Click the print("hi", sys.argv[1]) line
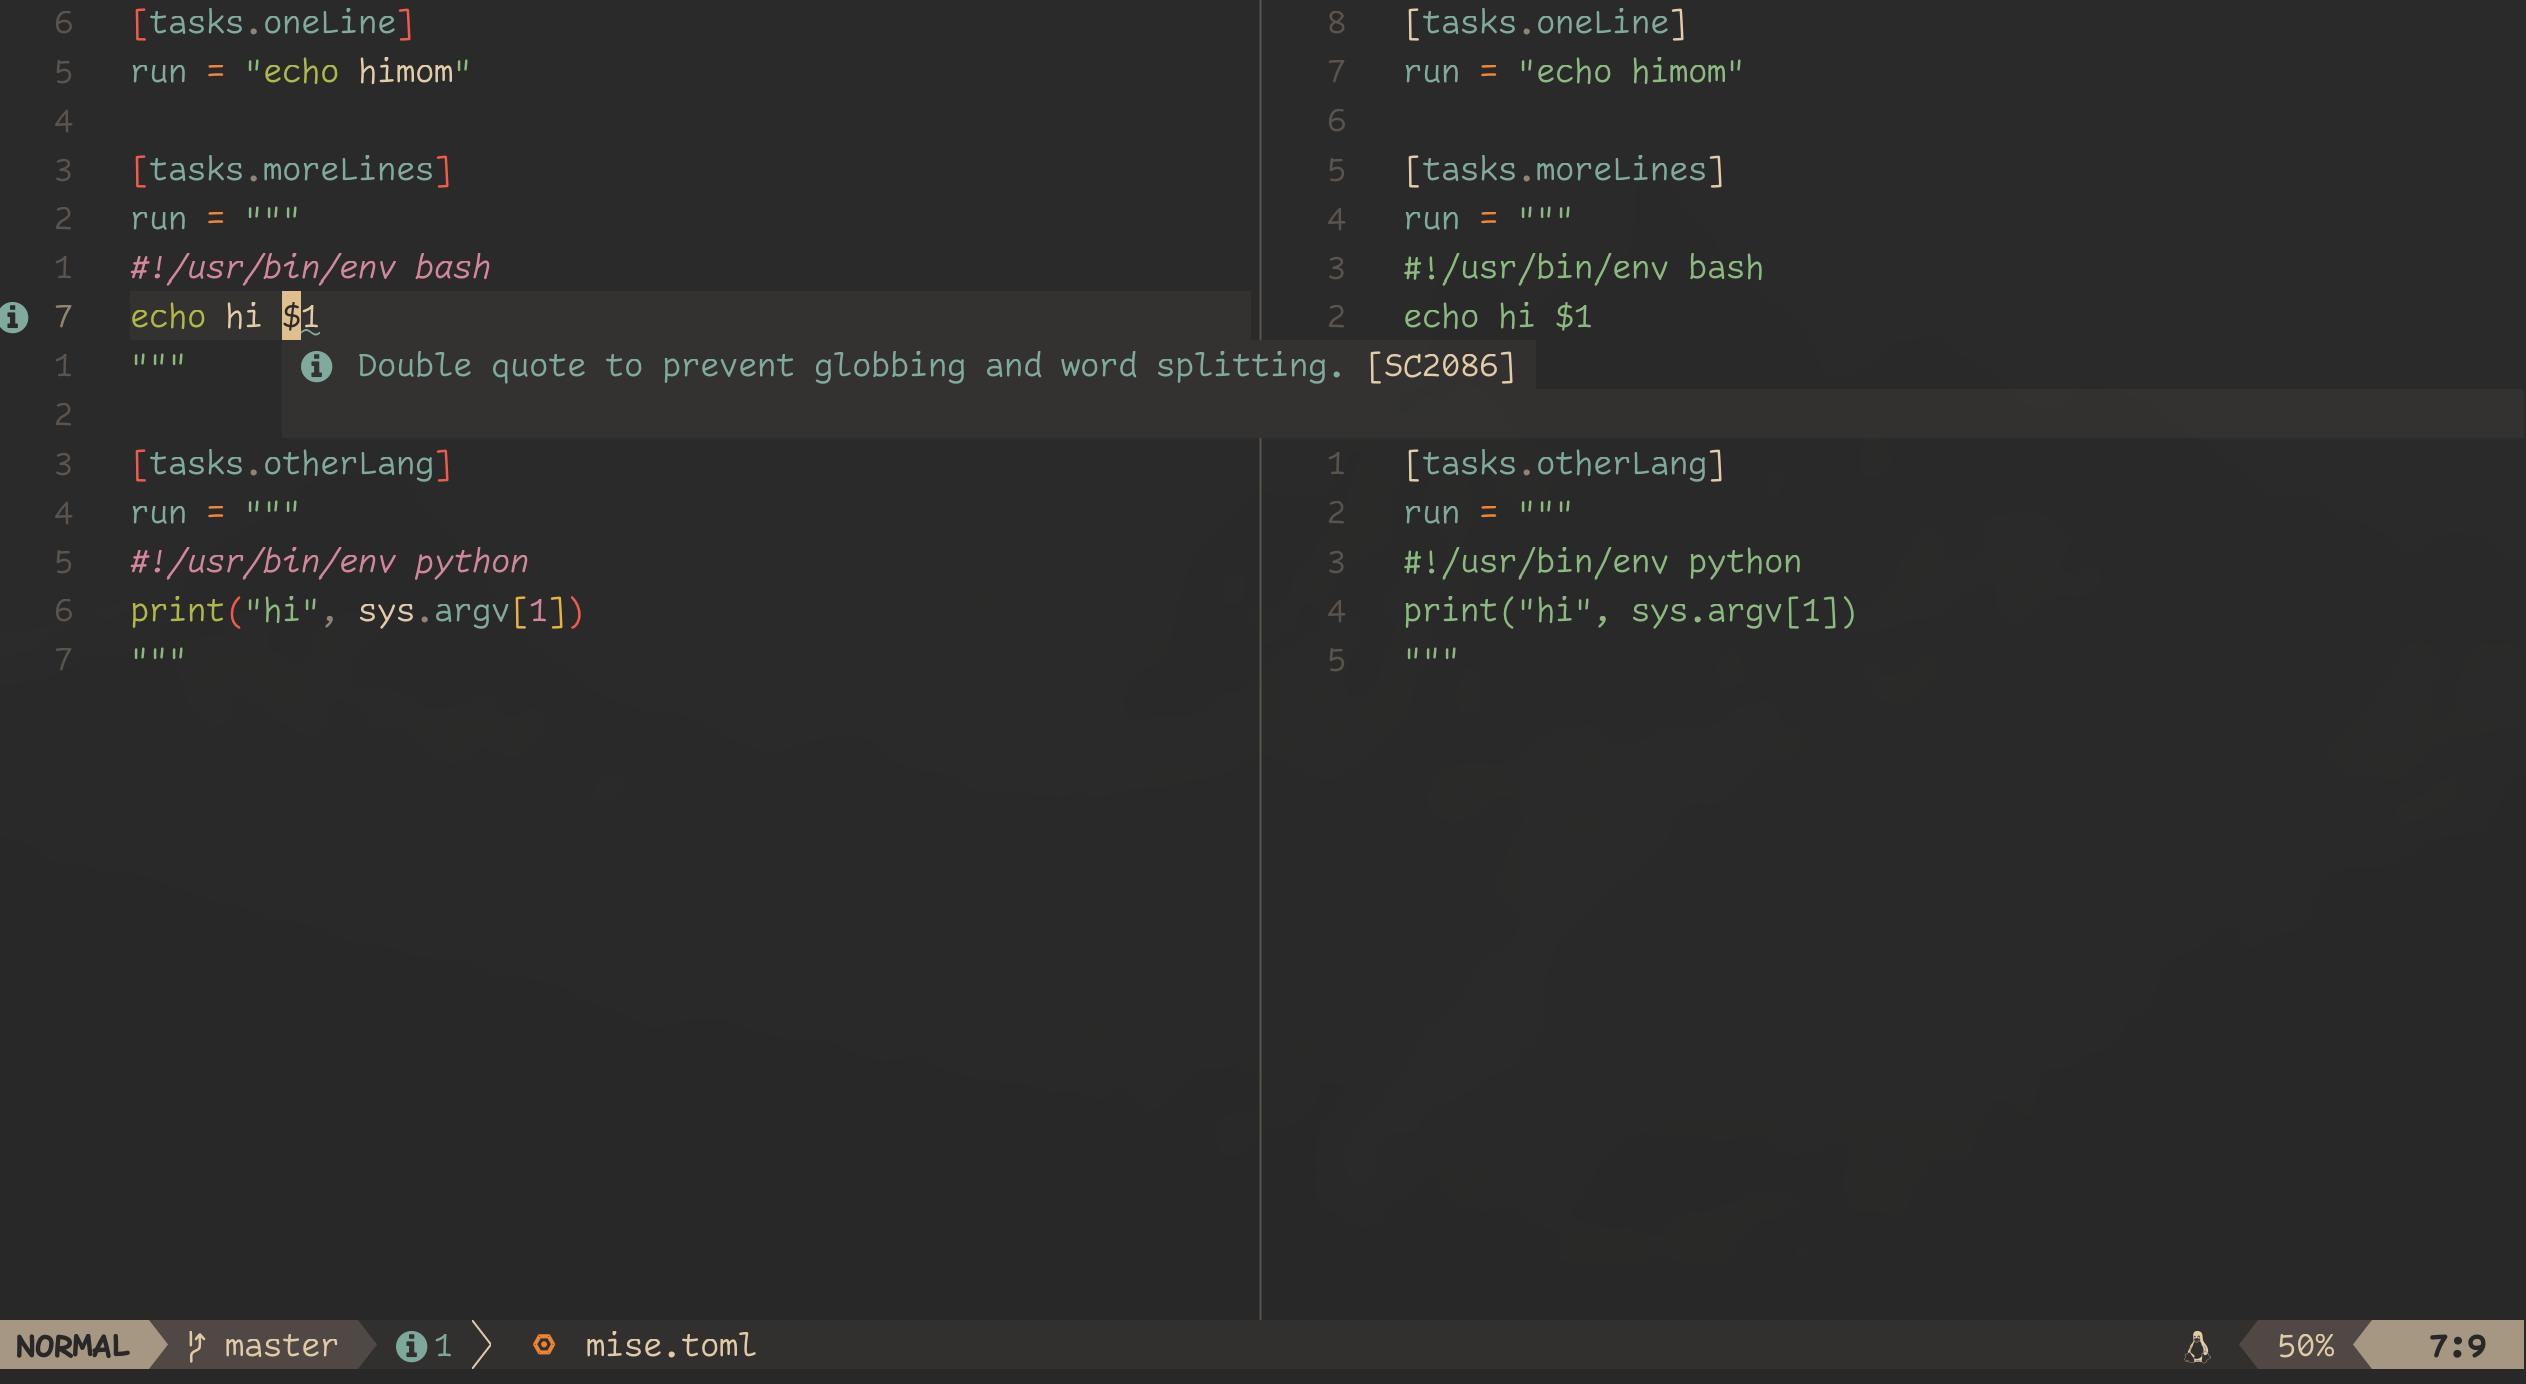This screenshot has height=1384, width=2526. (x=358, y=610)
